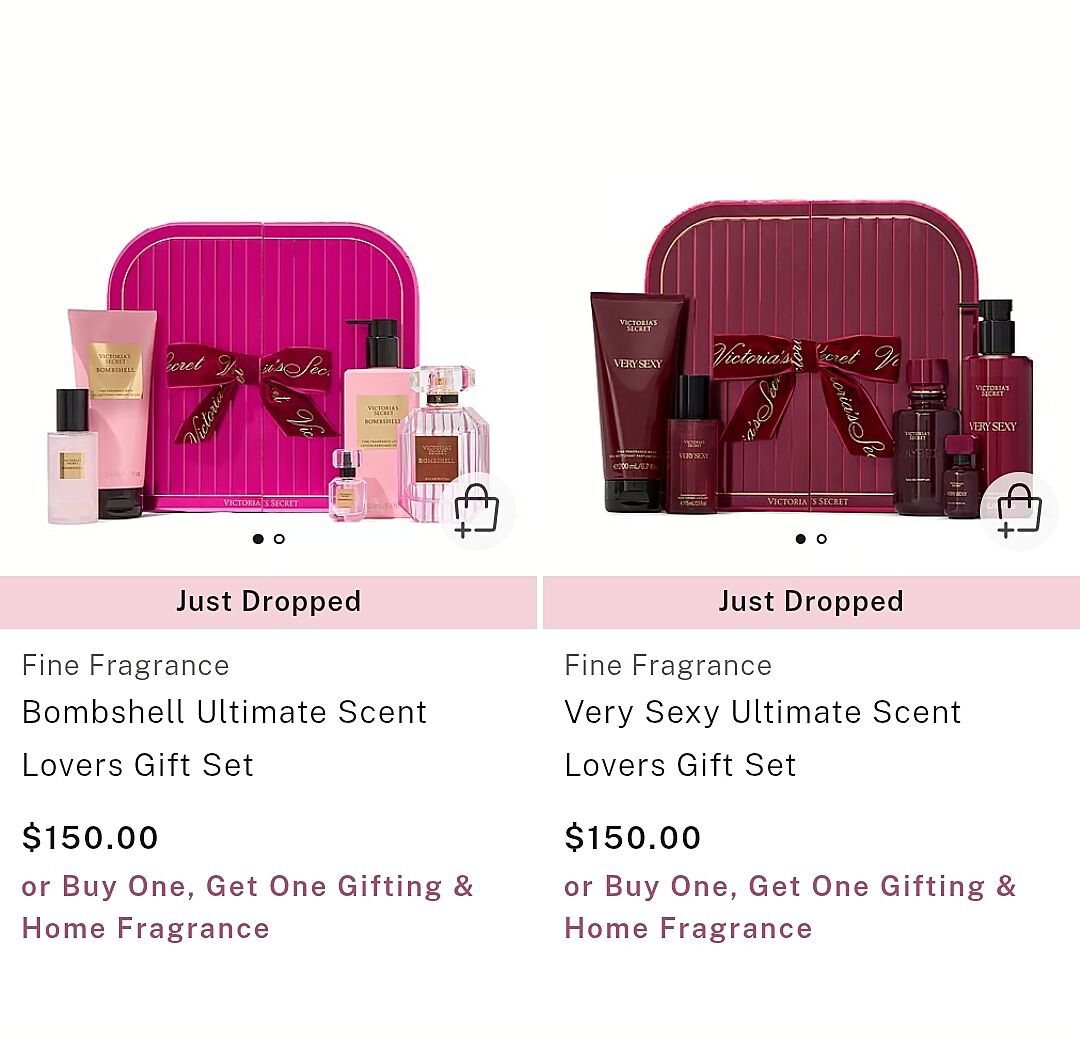Open Very Sexy gift set product image

click(x=811, y=358)
